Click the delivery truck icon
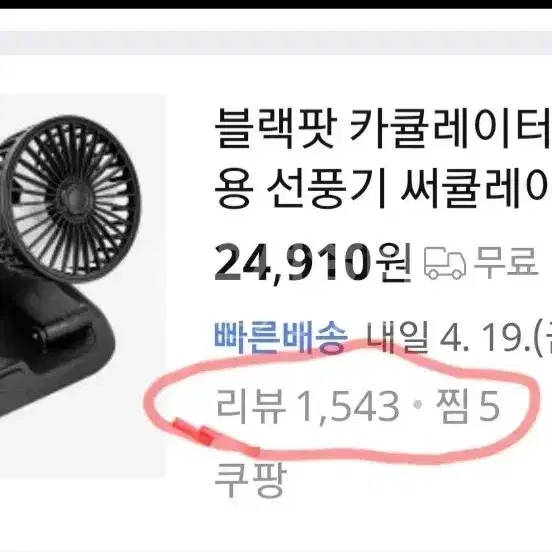Viewport: 552px width, 552px height. (x=445, y=264)
